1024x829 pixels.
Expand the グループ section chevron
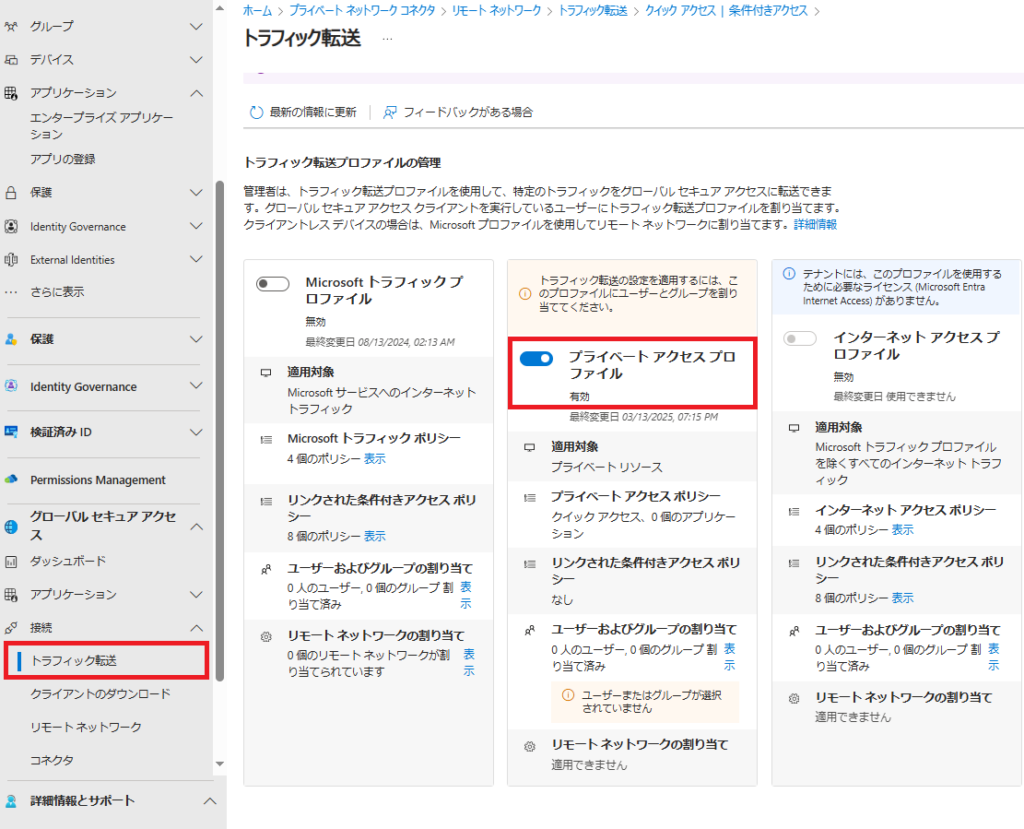[x=196, y=26]
